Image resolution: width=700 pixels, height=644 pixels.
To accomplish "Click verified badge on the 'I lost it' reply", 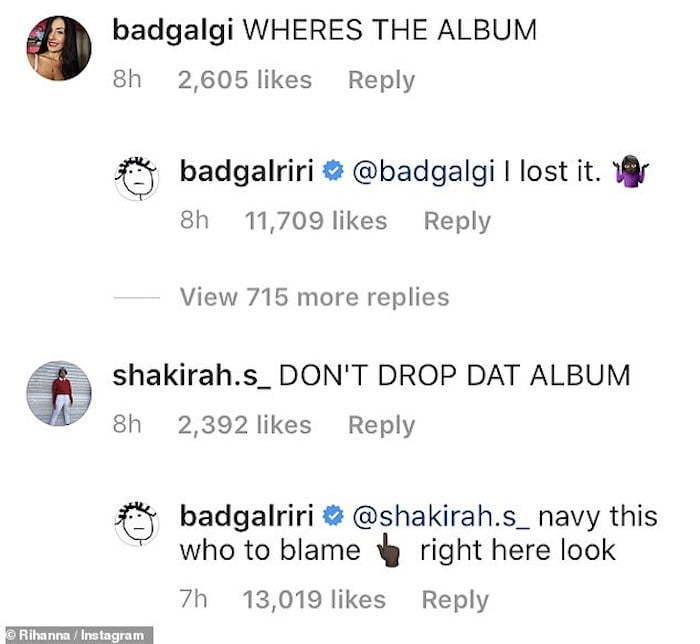I will [x=333, y=171].
